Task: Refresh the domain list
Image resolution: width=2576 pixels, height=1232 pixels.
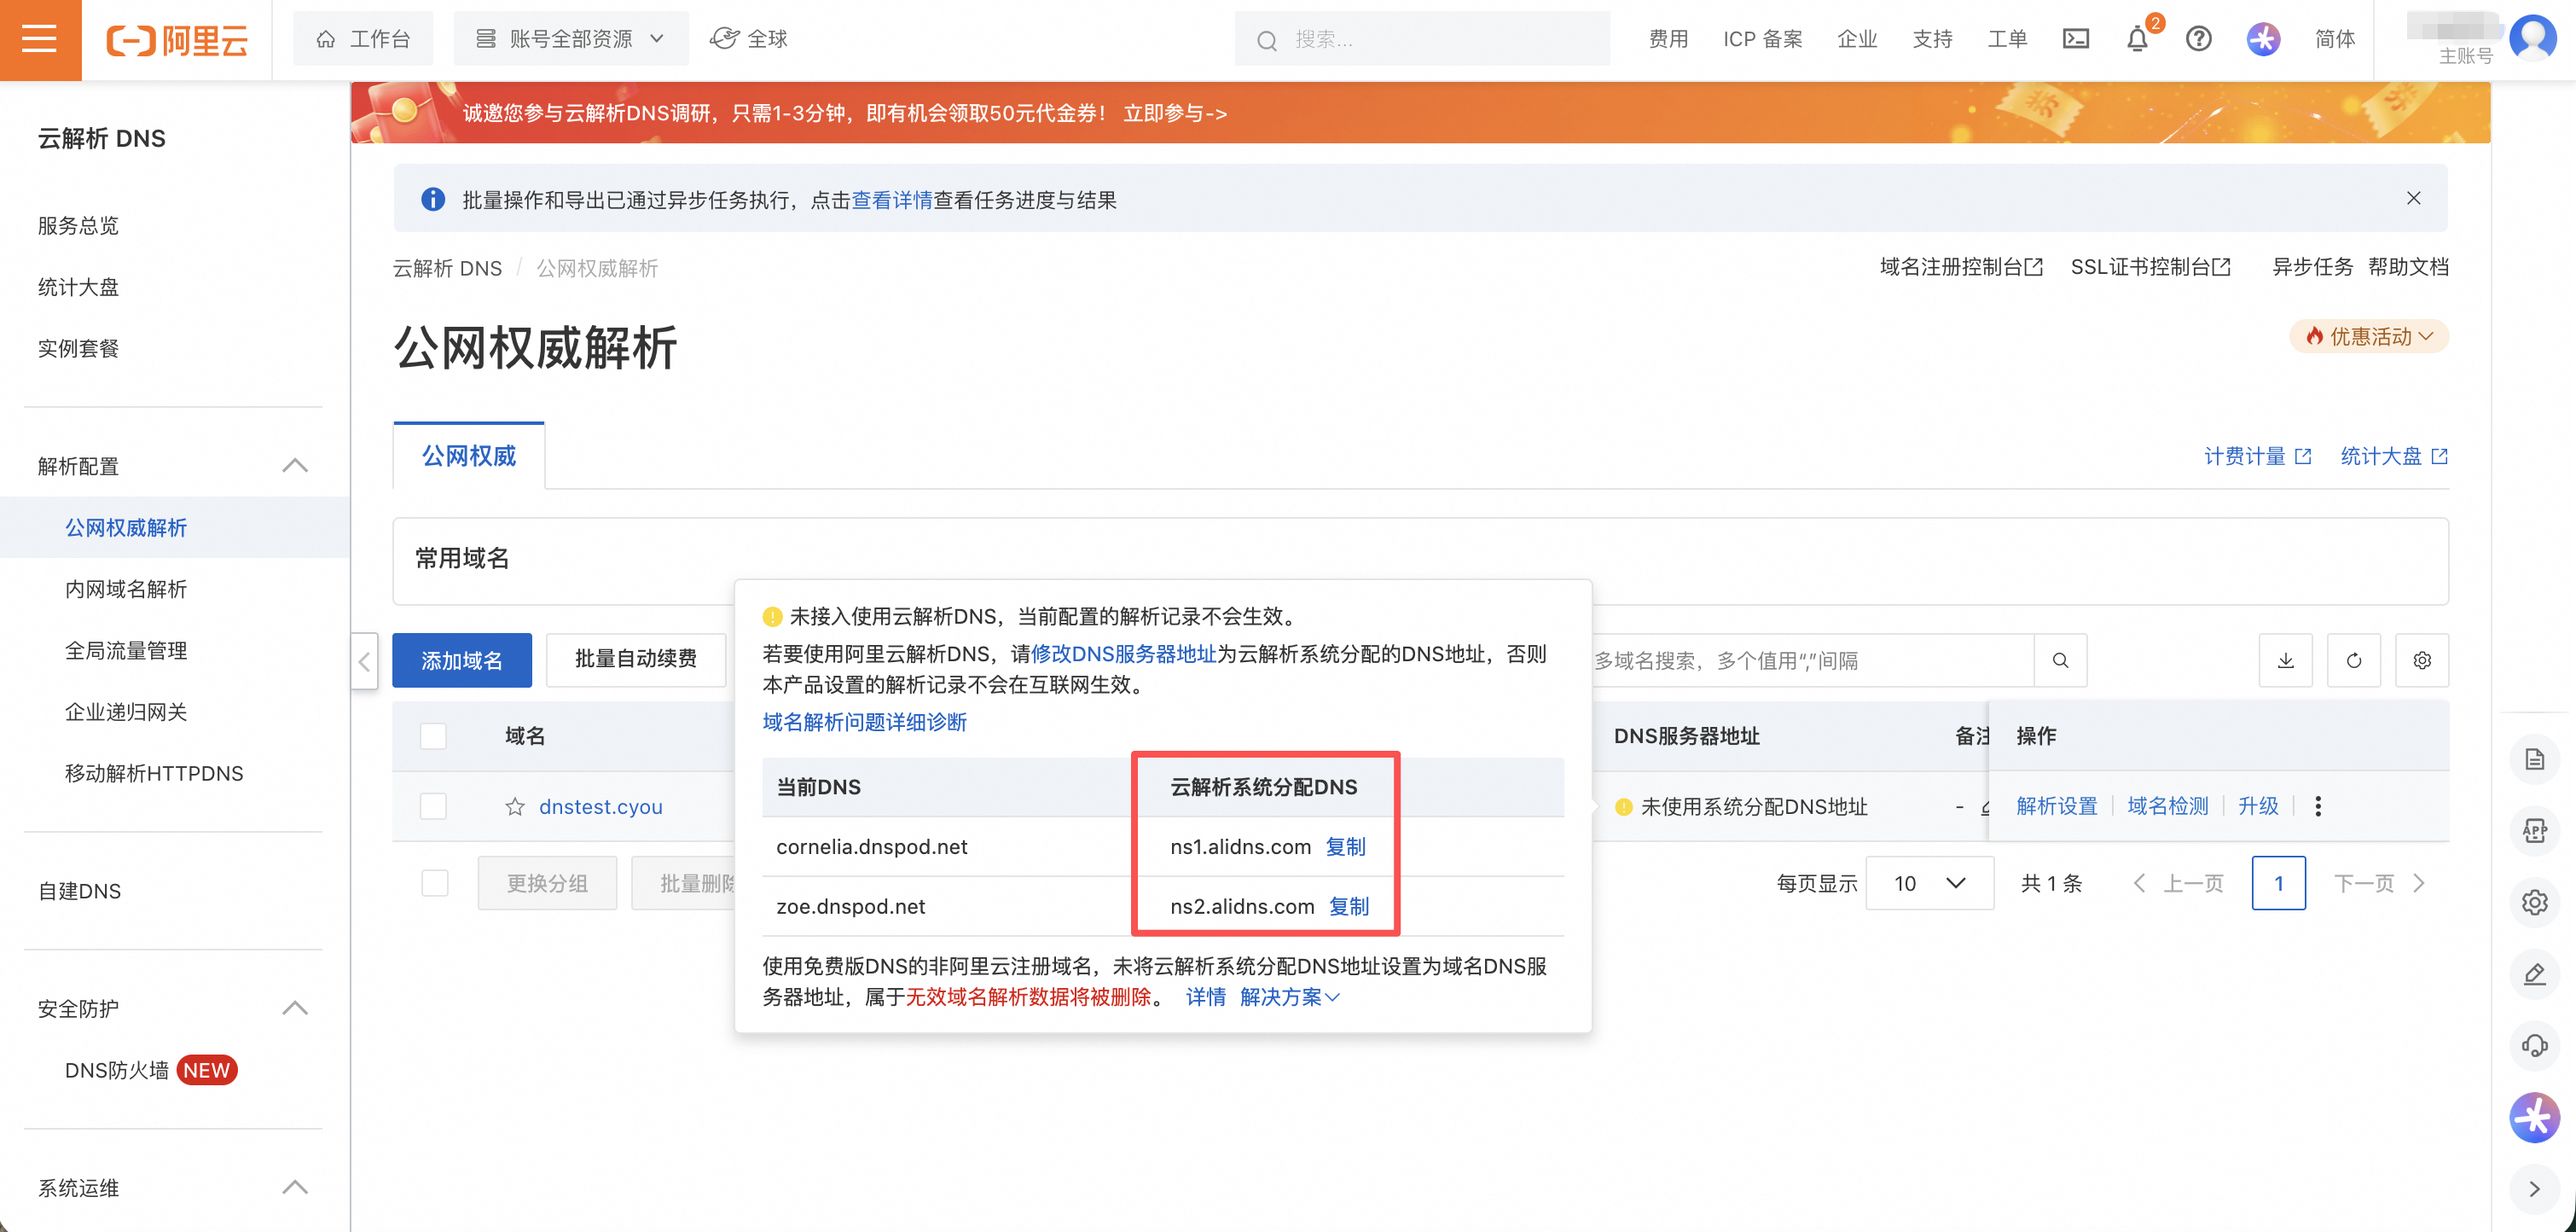Action: click(x=2353, y=660)
